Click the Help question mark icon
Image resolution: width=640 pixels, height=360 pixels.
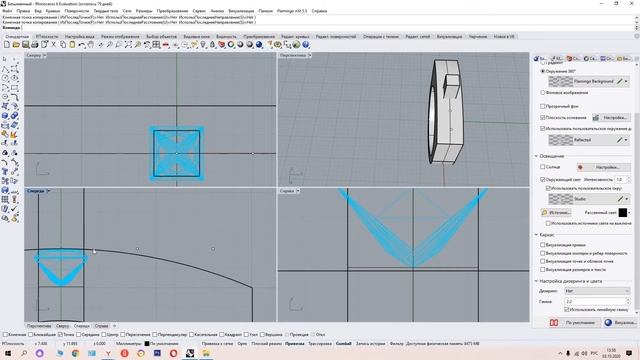(x=306, y=45)
